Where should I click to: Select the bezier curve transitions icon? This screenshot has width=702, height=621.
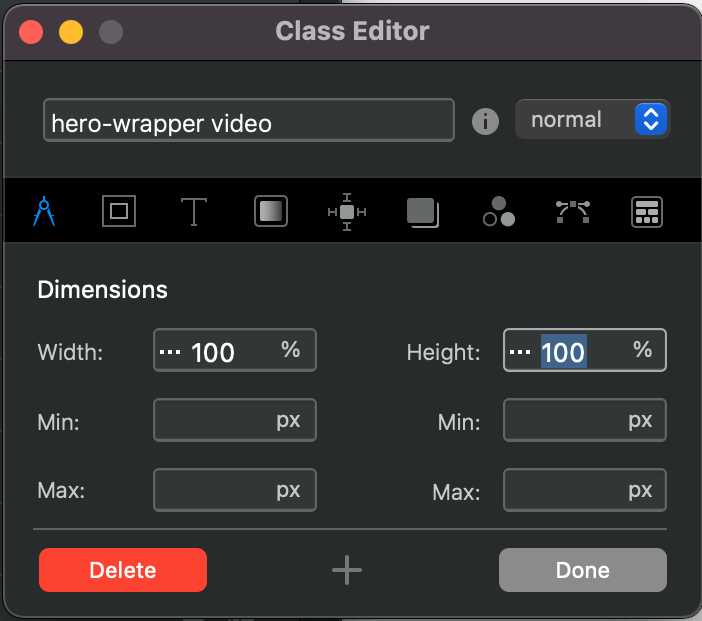click(x=572, y=211)
